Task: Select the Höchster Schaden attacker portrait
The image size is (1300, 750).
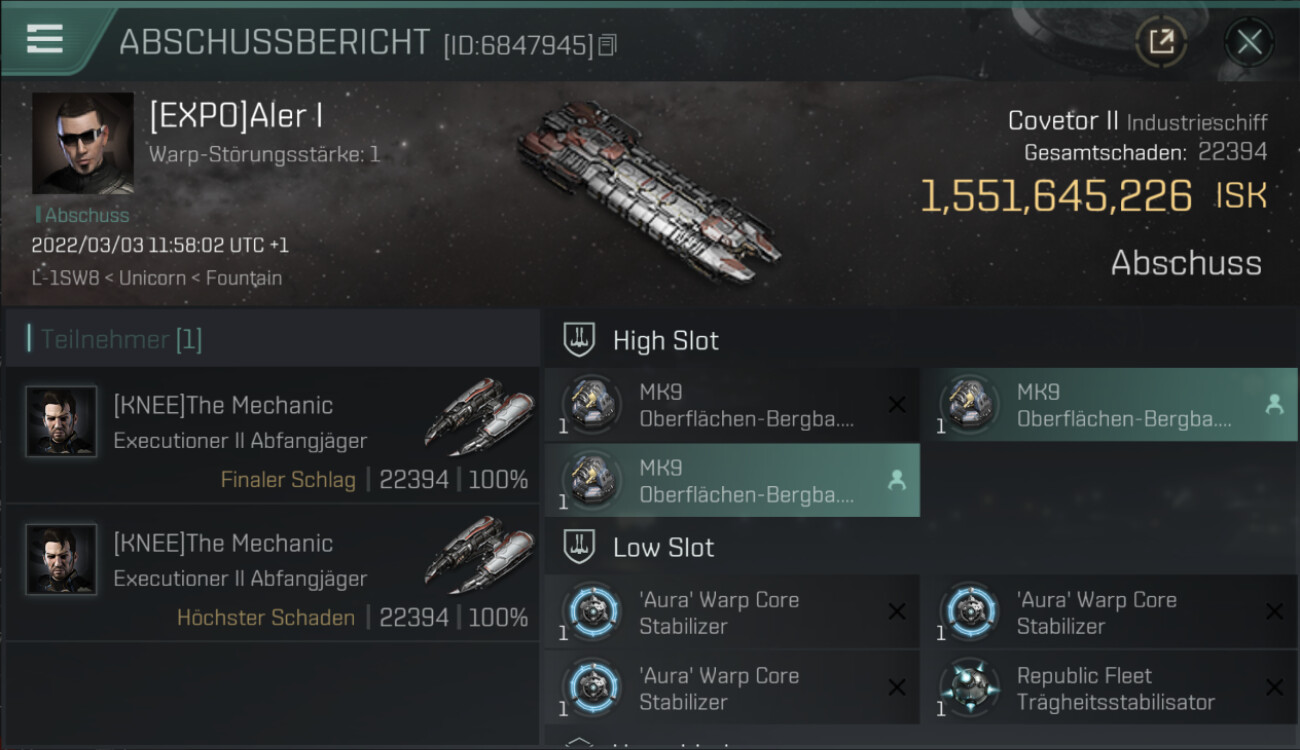Action: pyautogui.click(x=62, y=560)
